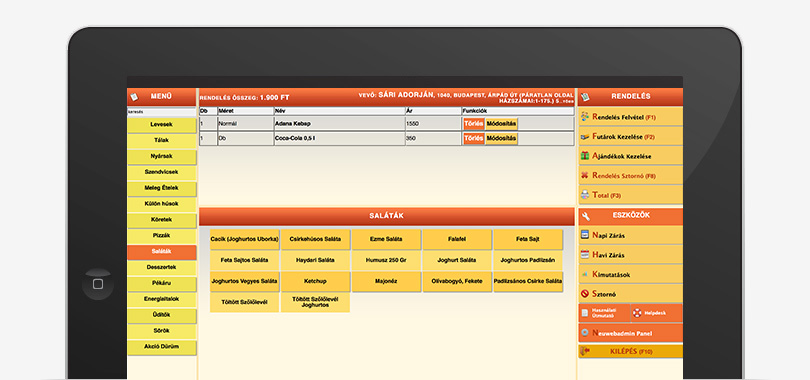This screenshot has height=380, width=810.
Task: Click the Rendelés Sztornó red X icon
Action: click(585, 175)
